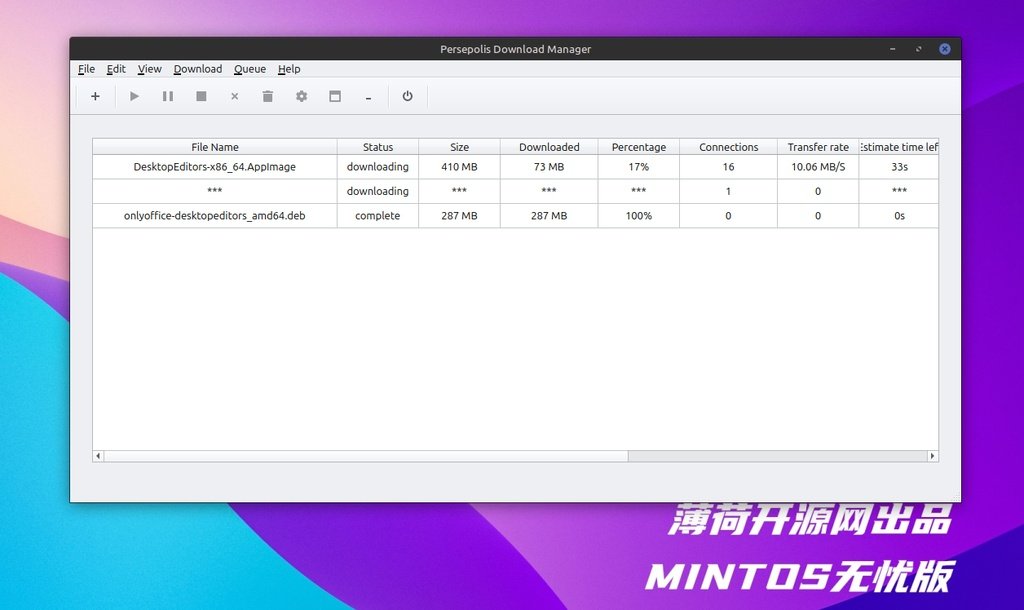Sort by the File Name column header
The height and width of the screenshot is (610, 1024).
tap(215, 147)
